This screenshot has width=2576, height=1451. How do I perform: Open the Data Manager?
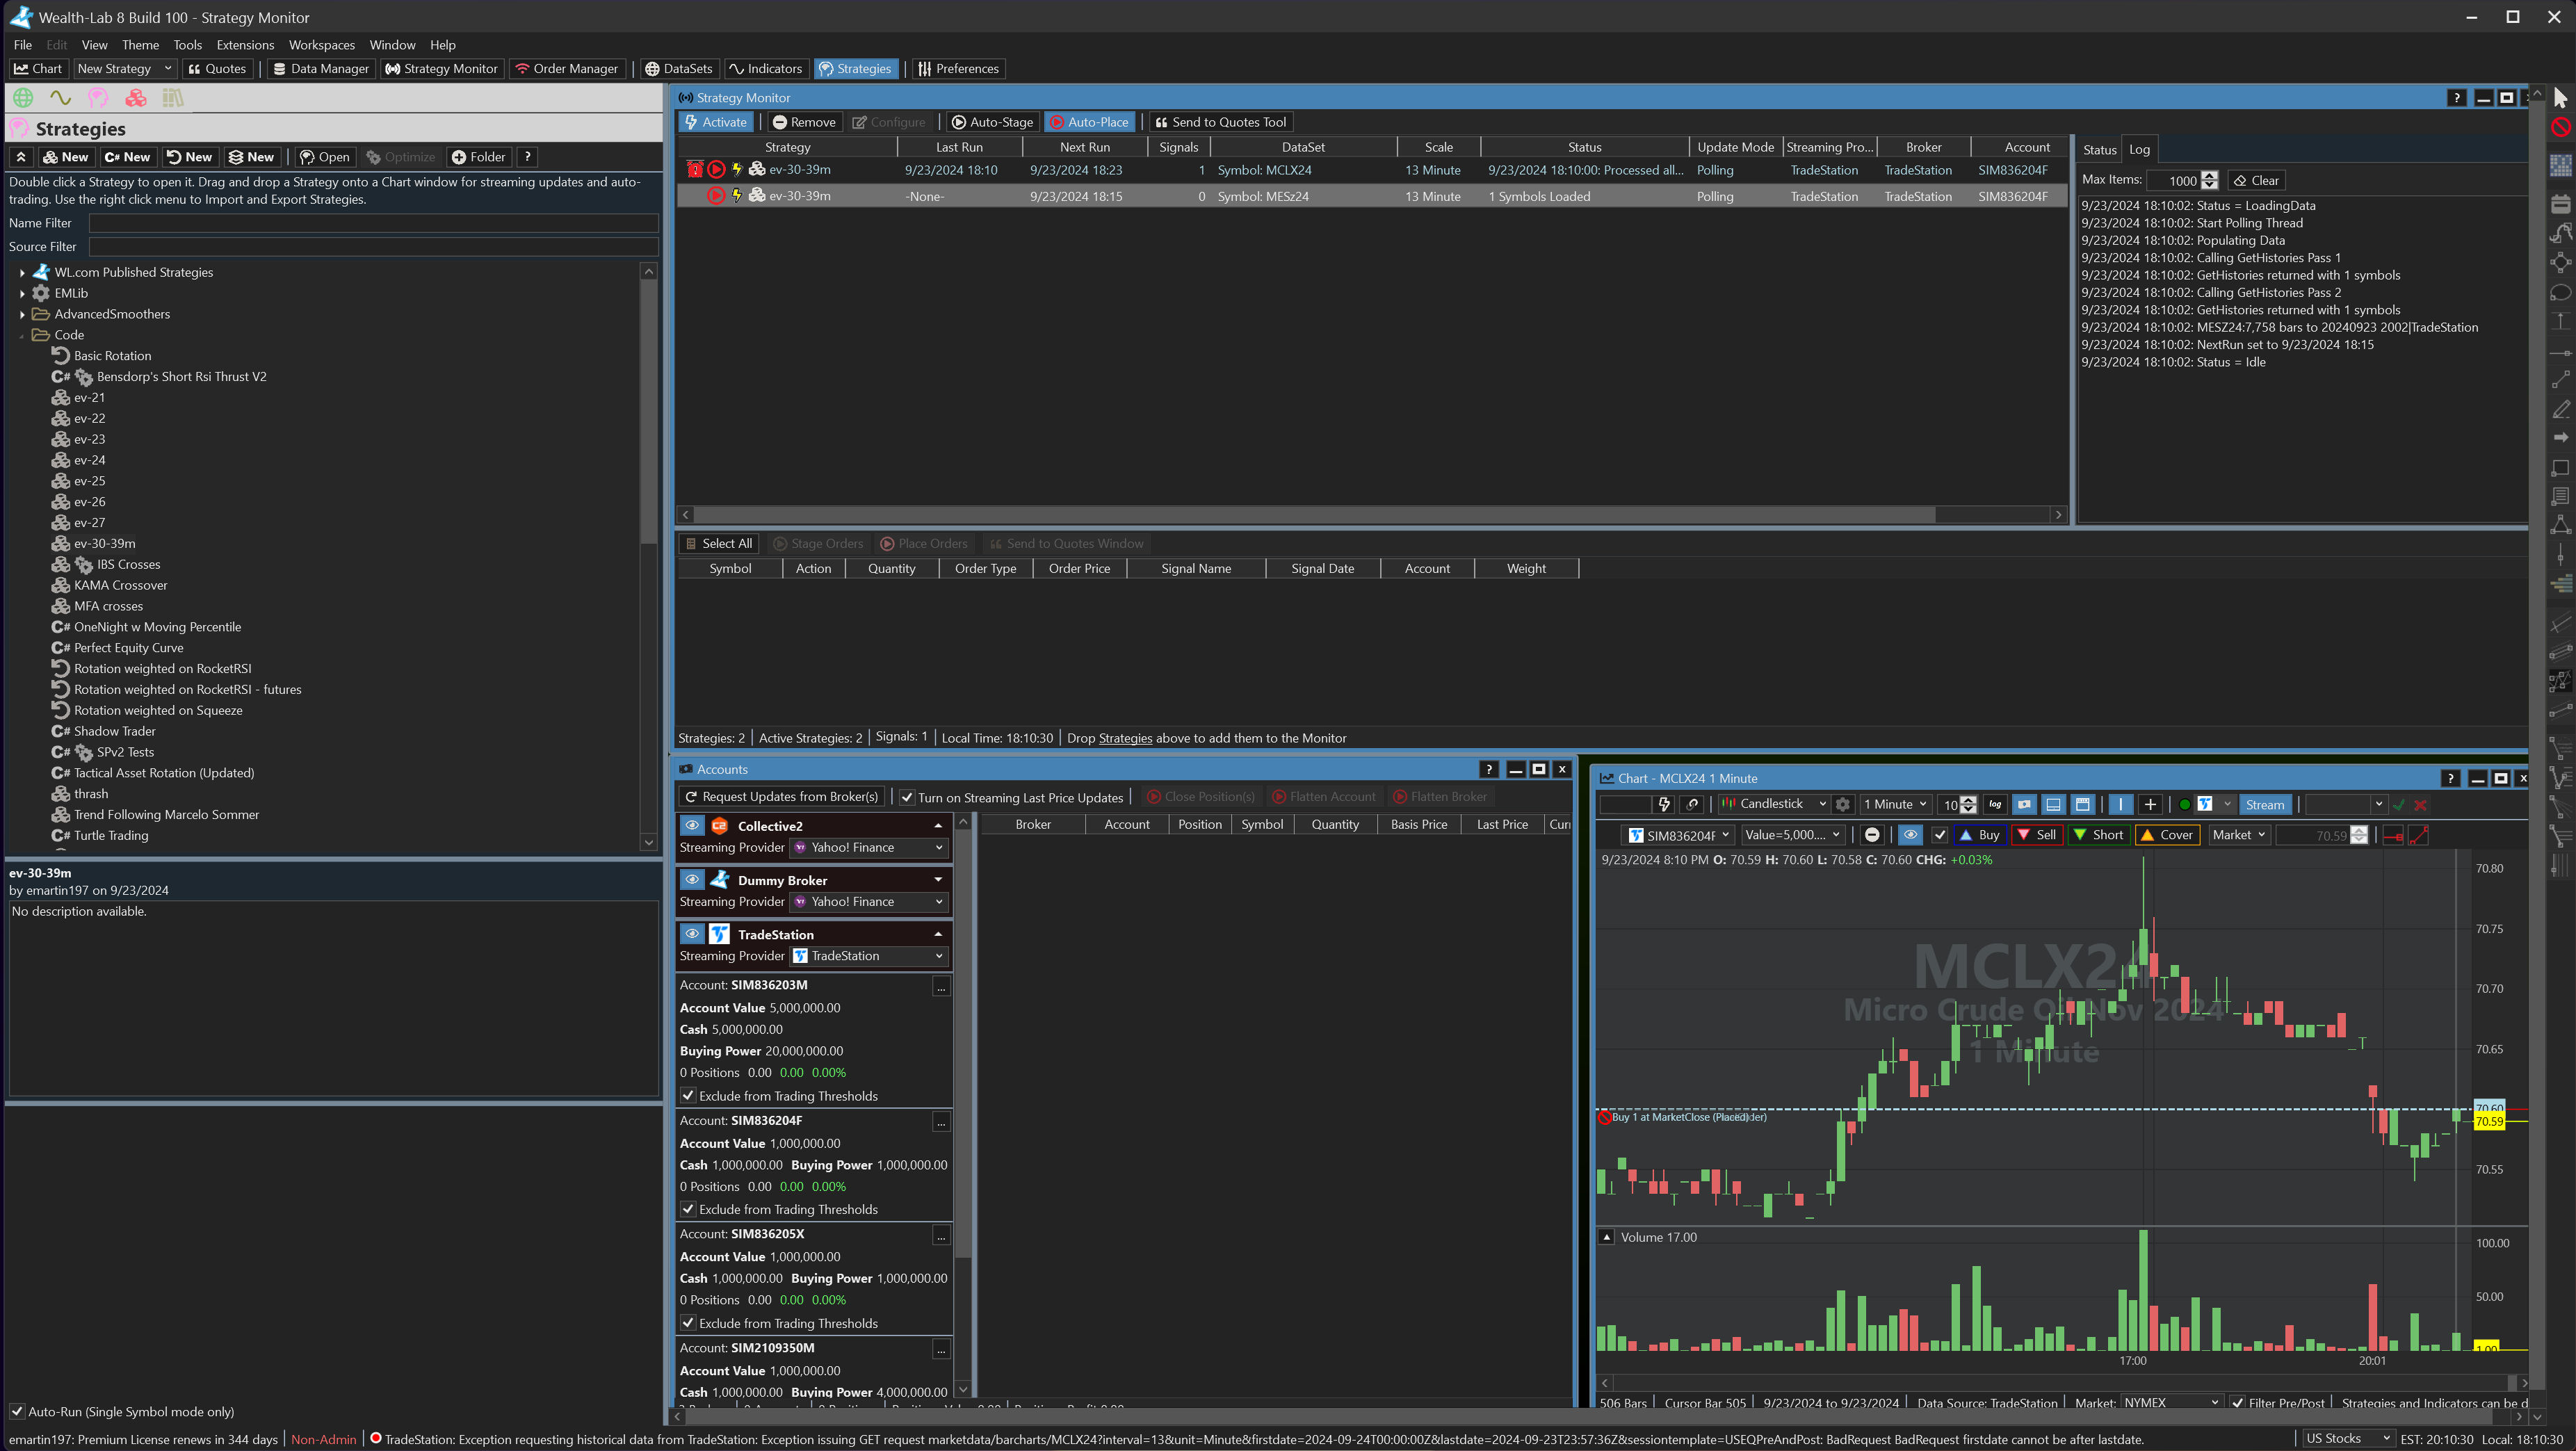pos(320,68)
